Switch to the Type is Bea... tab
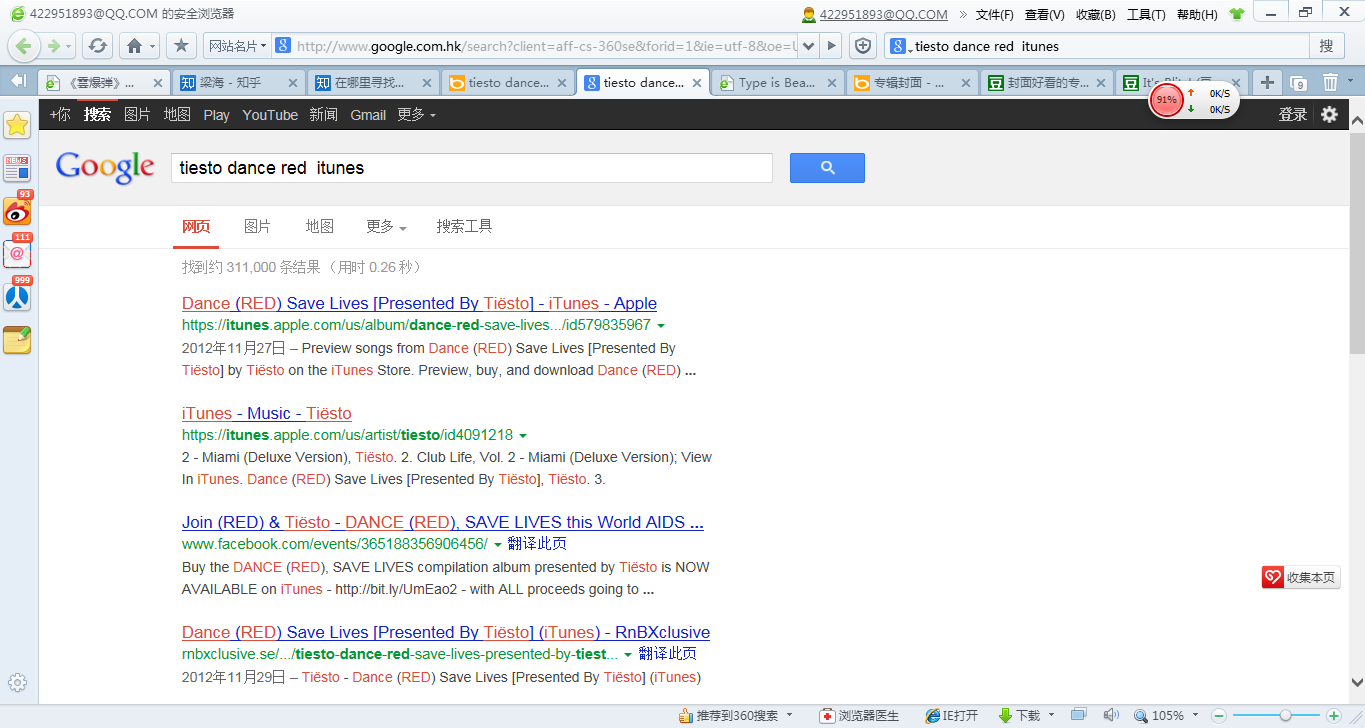The image size is (1365, 728). (x=776, y=83)
